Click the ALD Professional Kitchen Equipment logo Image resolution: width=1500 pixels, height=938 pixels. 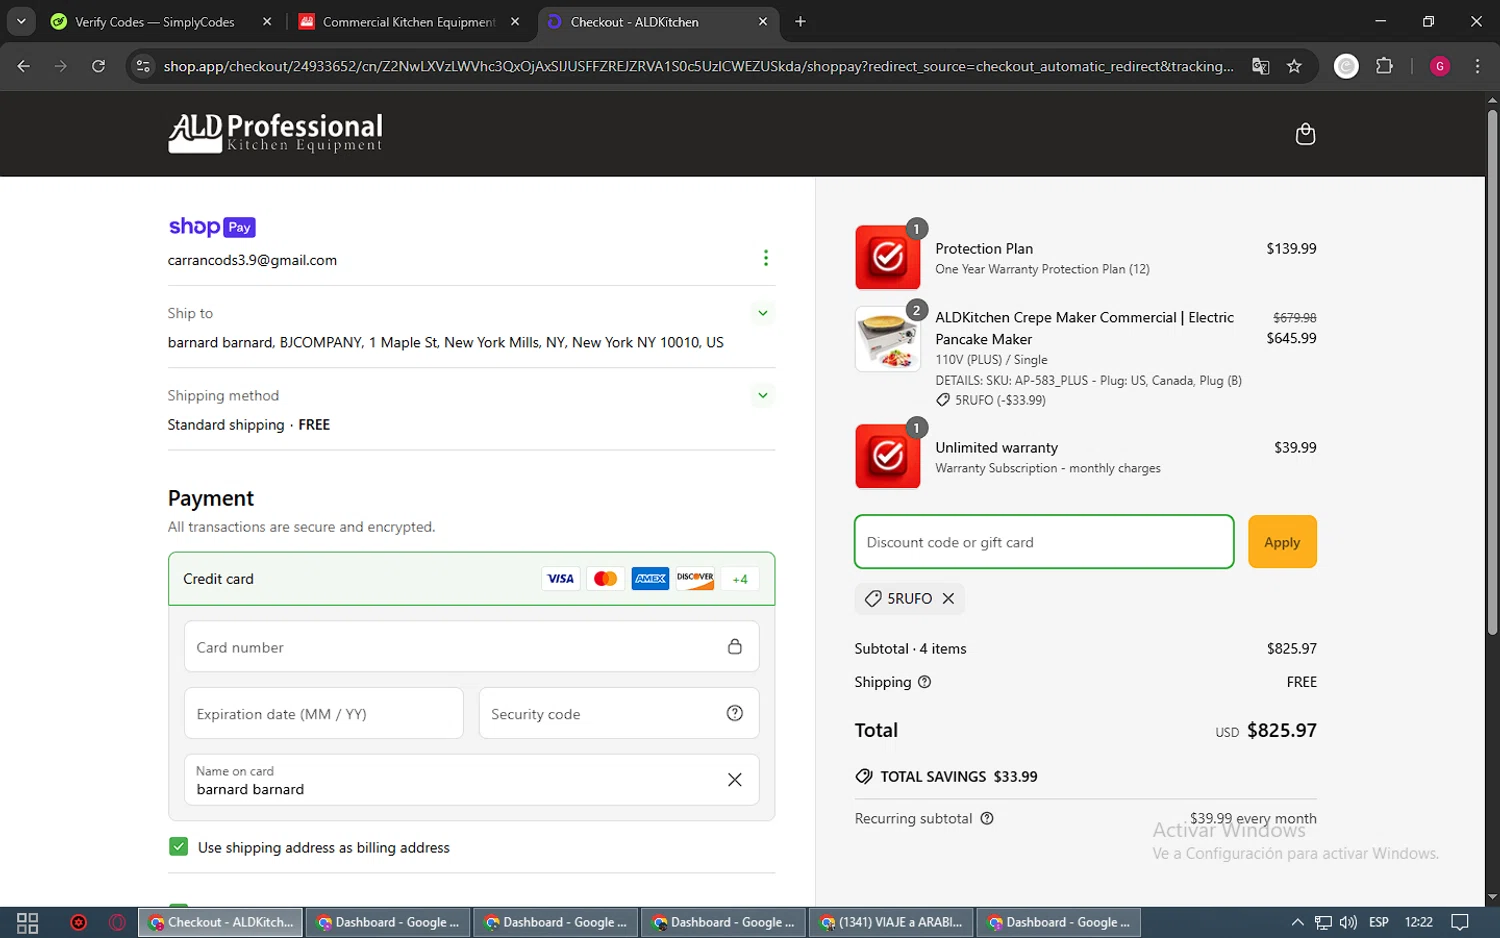click(x=275, y=133)
